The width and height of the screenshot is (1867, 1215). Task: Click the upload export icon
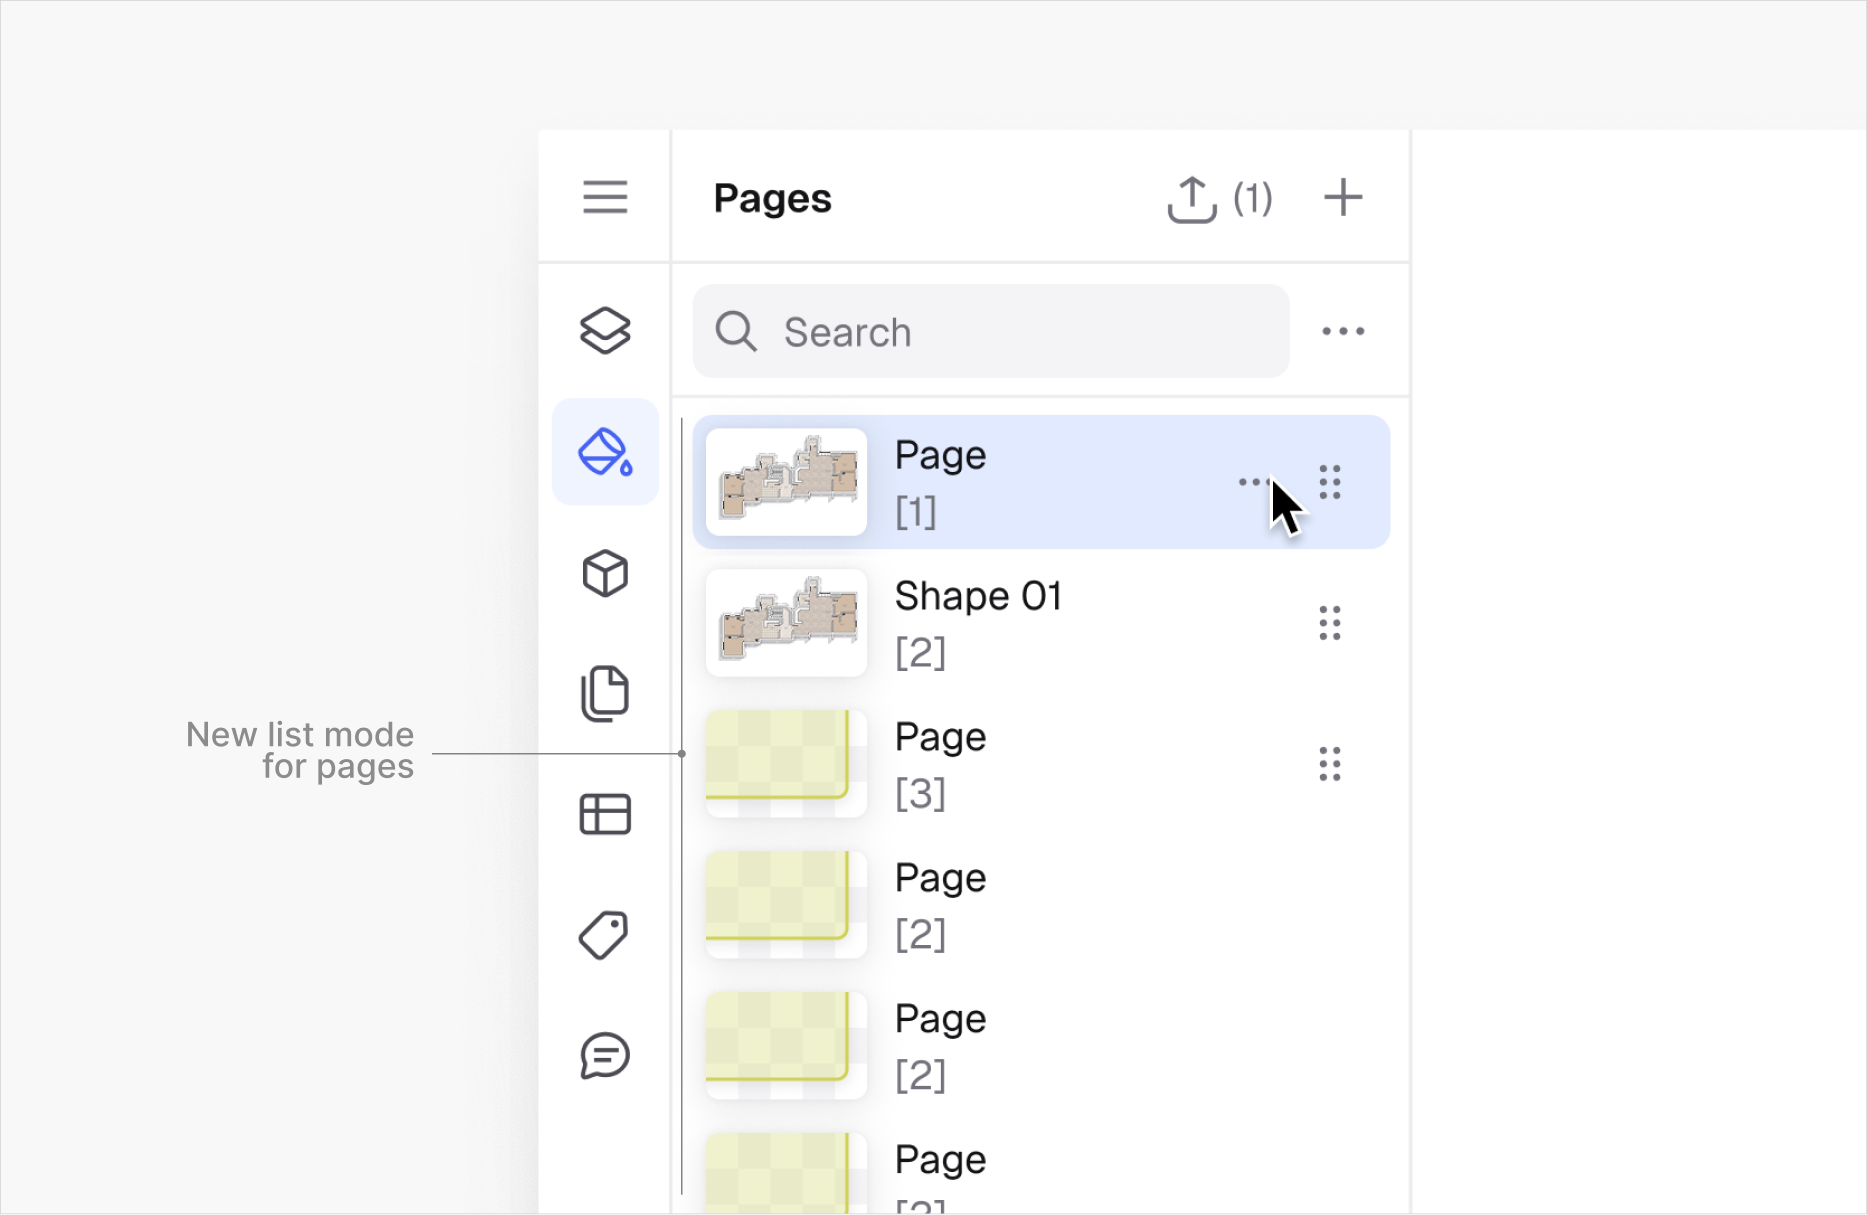coord(1191,199)
